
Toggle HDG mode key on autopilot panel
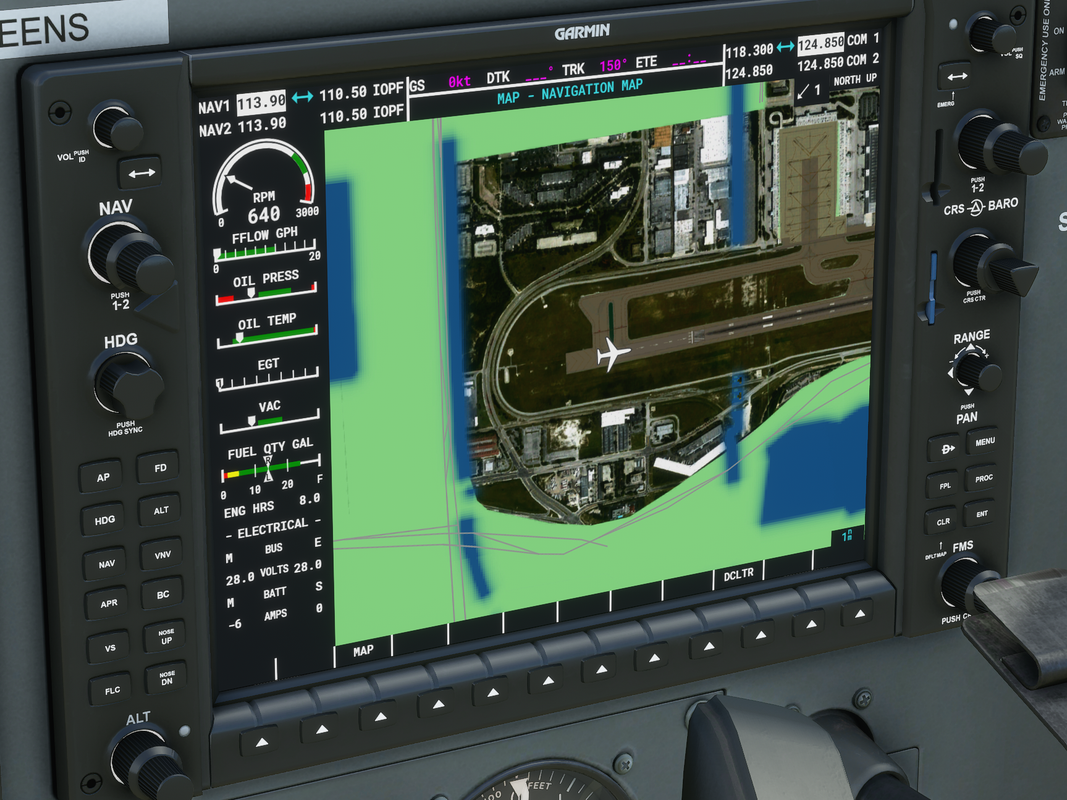pyautogui.click(x=103, y=520)
